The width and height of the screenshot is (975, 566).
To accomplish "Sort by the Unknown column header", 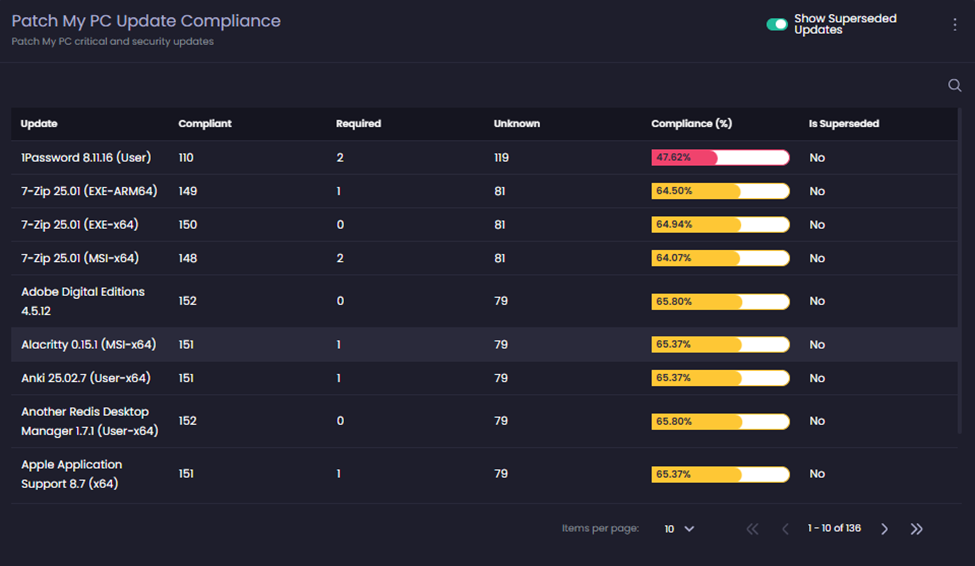I will tap(517, 123).
